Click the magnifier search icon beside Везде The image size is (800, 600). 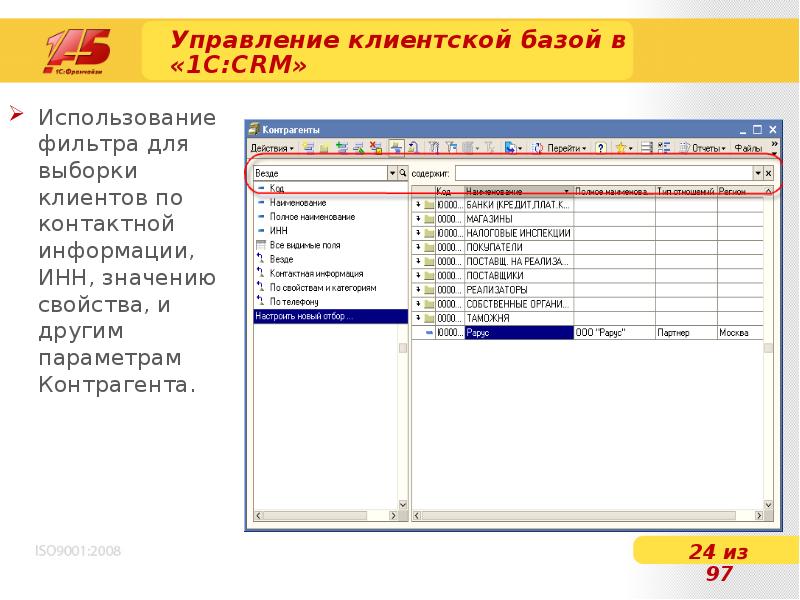[x=403, y=173]
